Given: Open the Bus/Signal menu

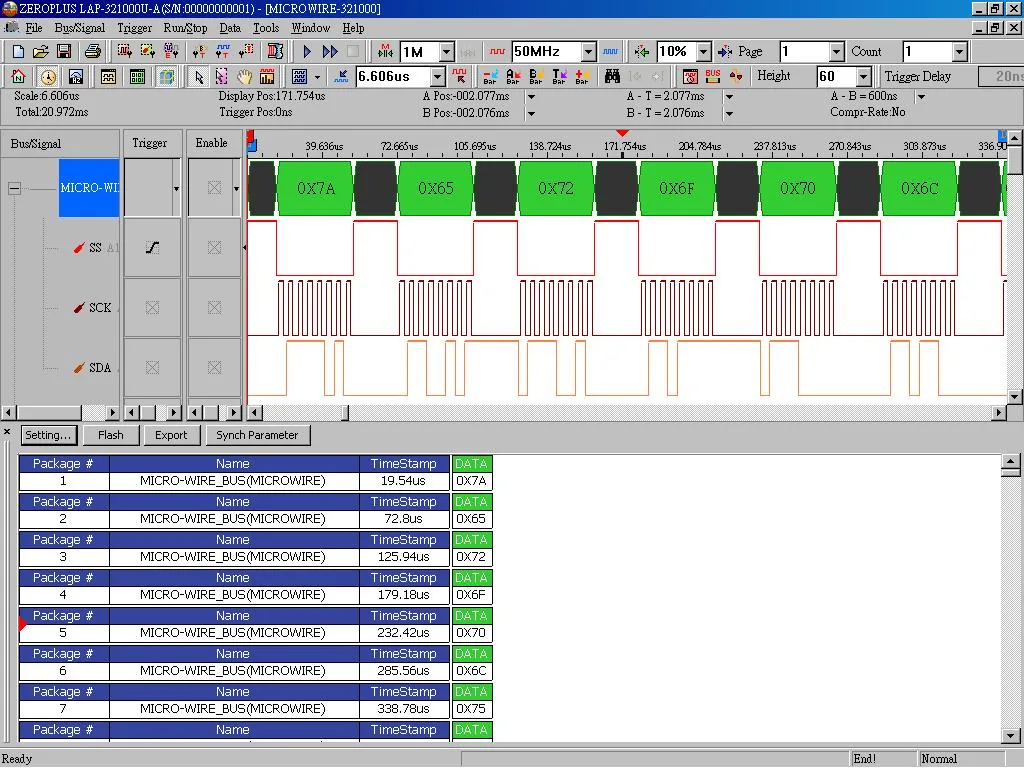Looking at the screenshot, I should point(80,28).
